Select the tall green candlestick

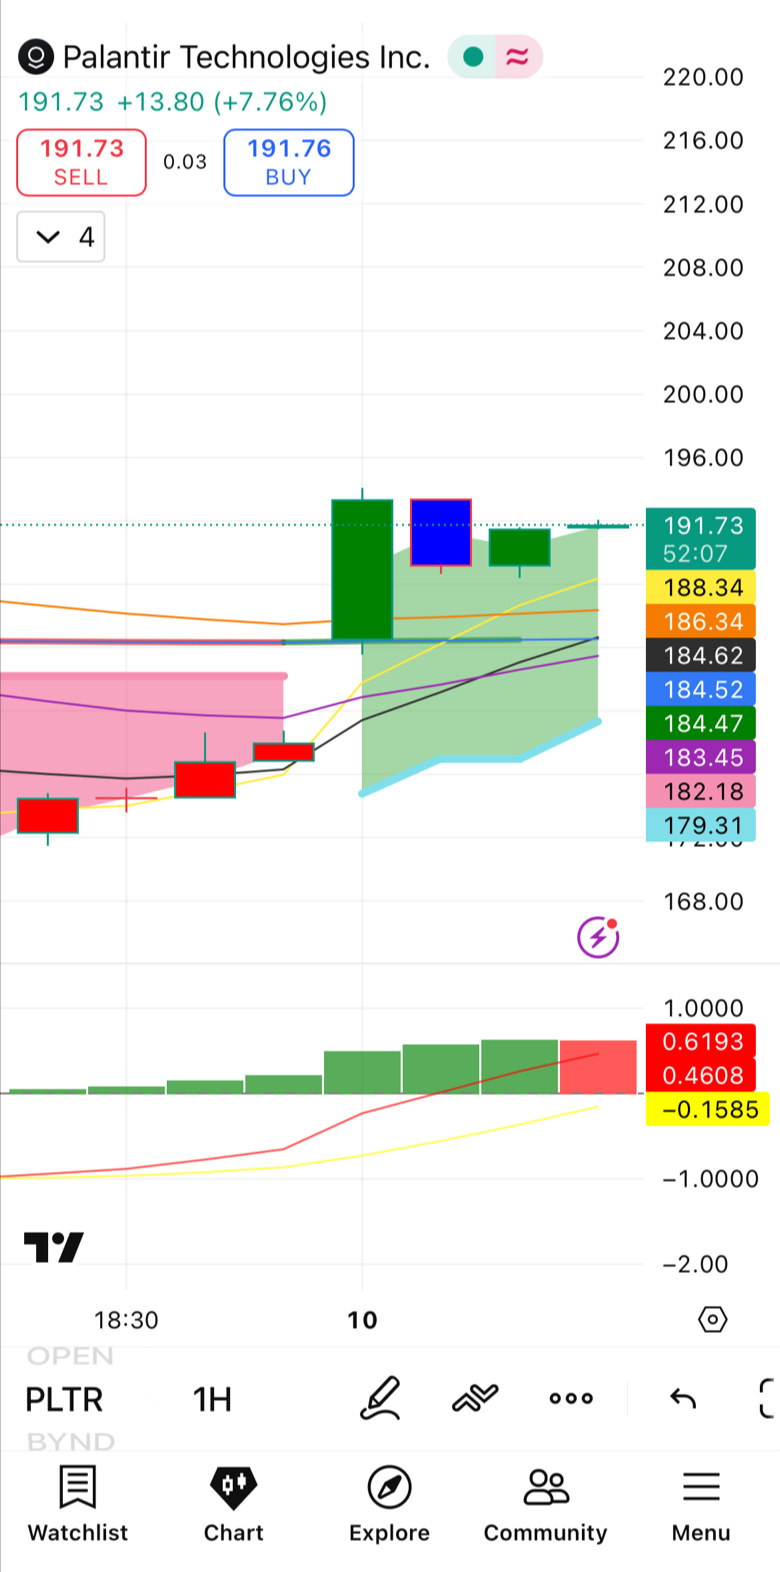[362, 569]
